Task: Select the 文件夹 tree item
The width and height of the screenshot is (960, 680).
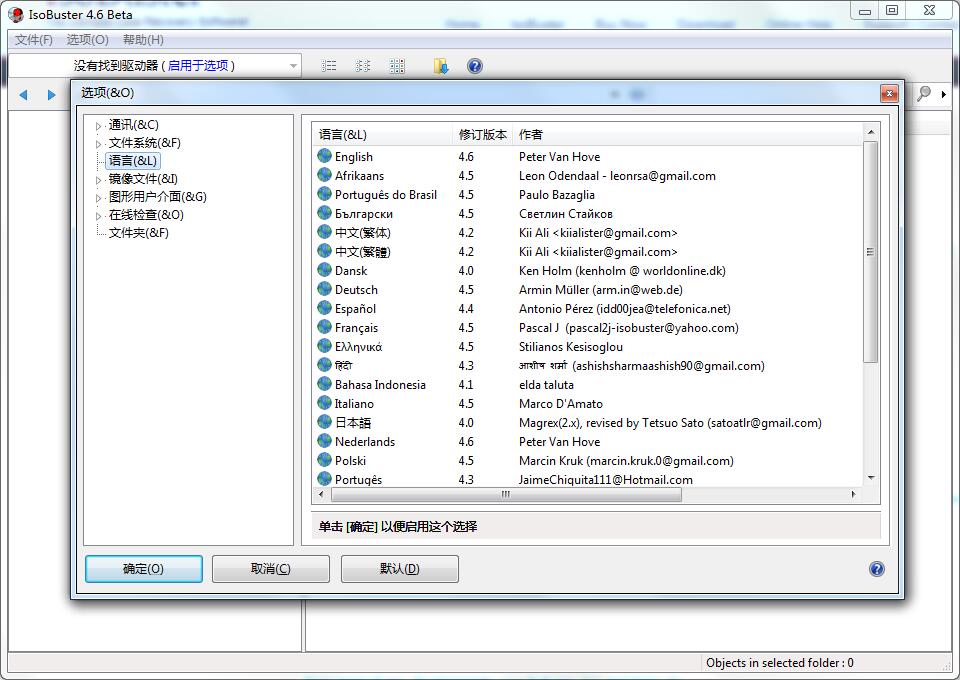Action: [138, 233]
